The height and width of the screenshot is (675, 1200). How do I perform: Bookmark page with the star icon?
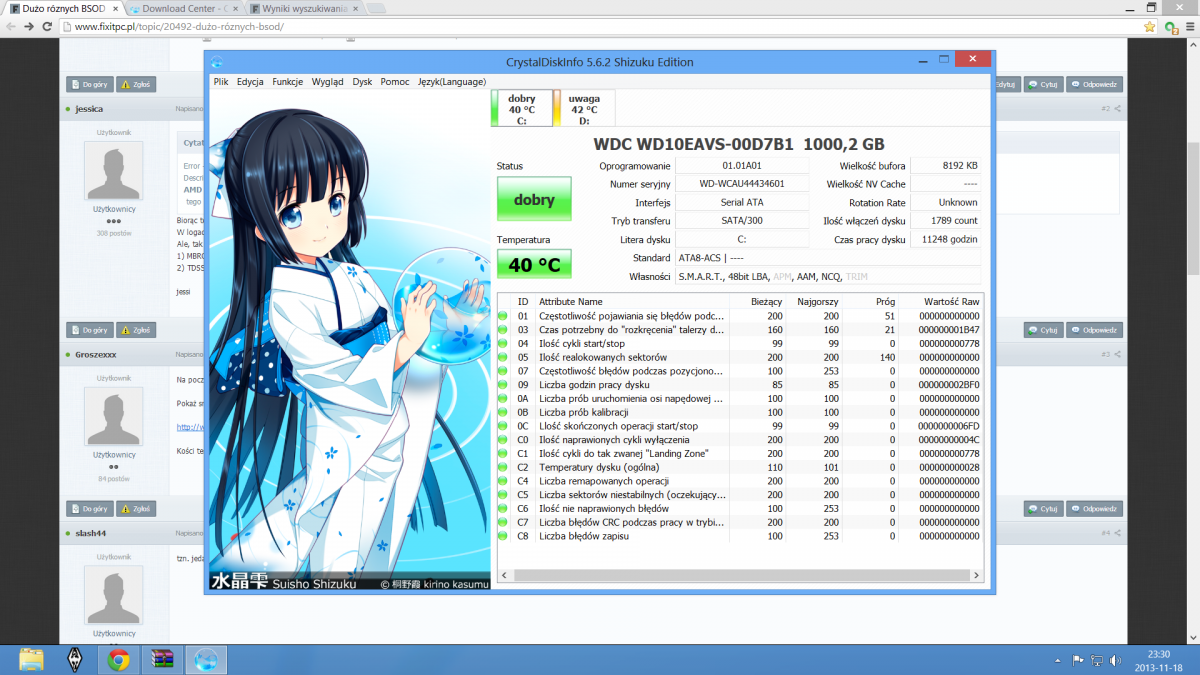click(1150, 27)
